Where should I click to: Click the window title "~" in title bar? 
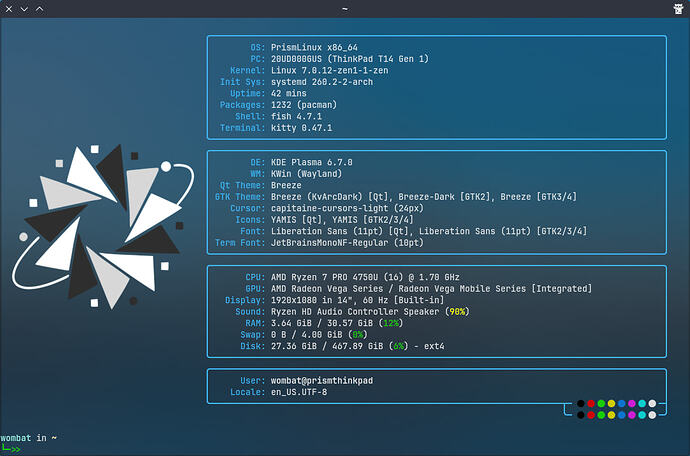(345, 9)
